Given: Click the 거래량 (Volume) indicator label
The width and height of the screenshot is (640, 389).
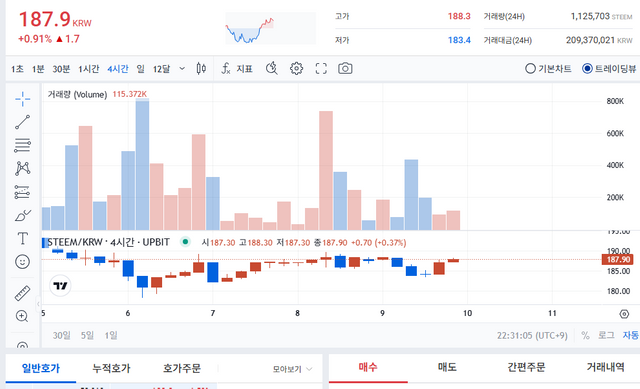Looking at the screenshot, I should tap(77, 95).
